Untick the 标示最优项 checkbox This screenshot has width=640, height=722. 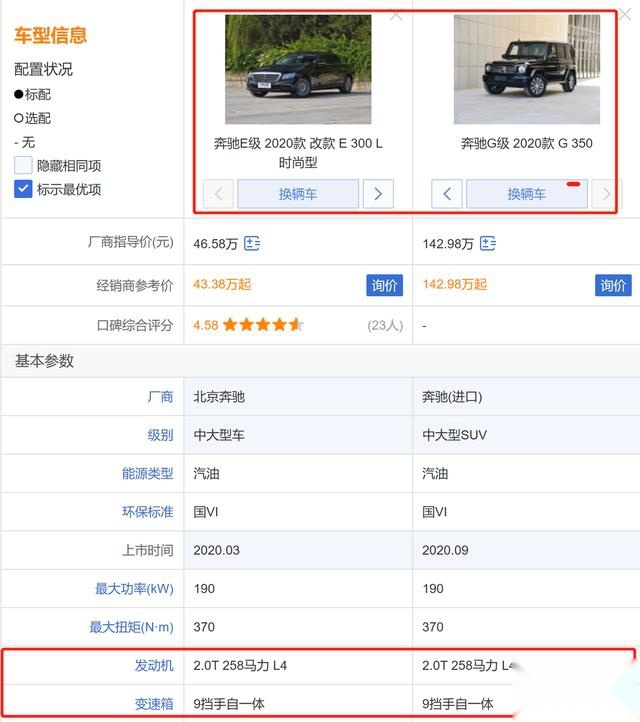[23, 189]
